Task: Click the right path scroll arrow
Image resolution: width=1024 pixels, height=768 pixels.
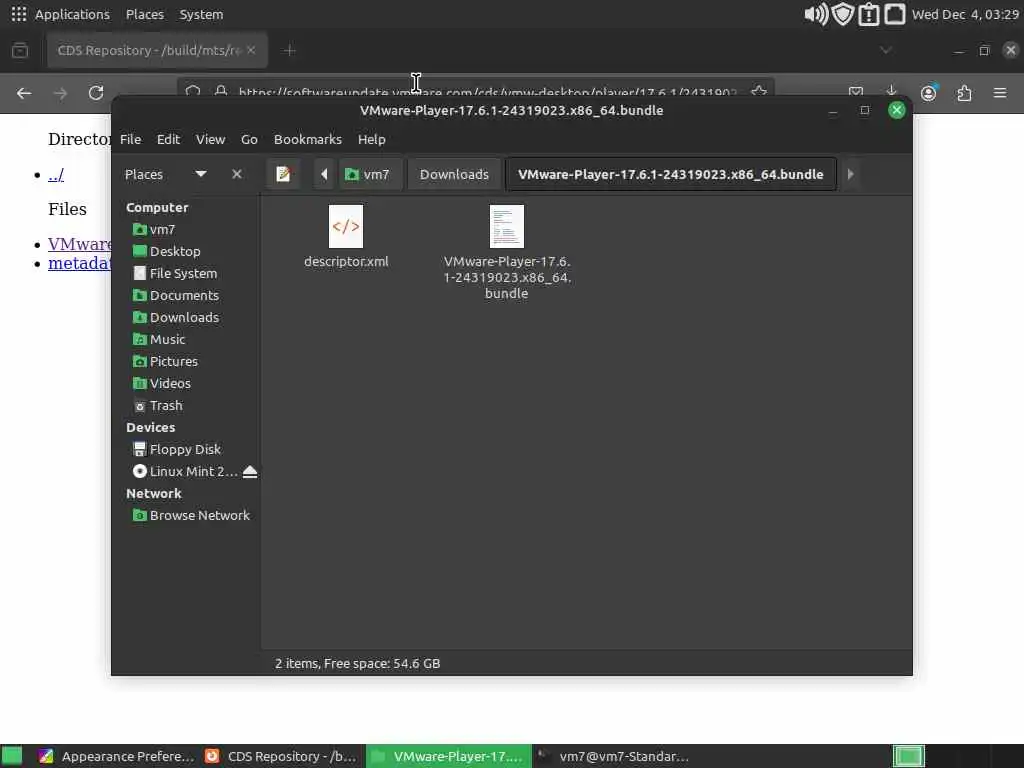Action: click(850, 174)
